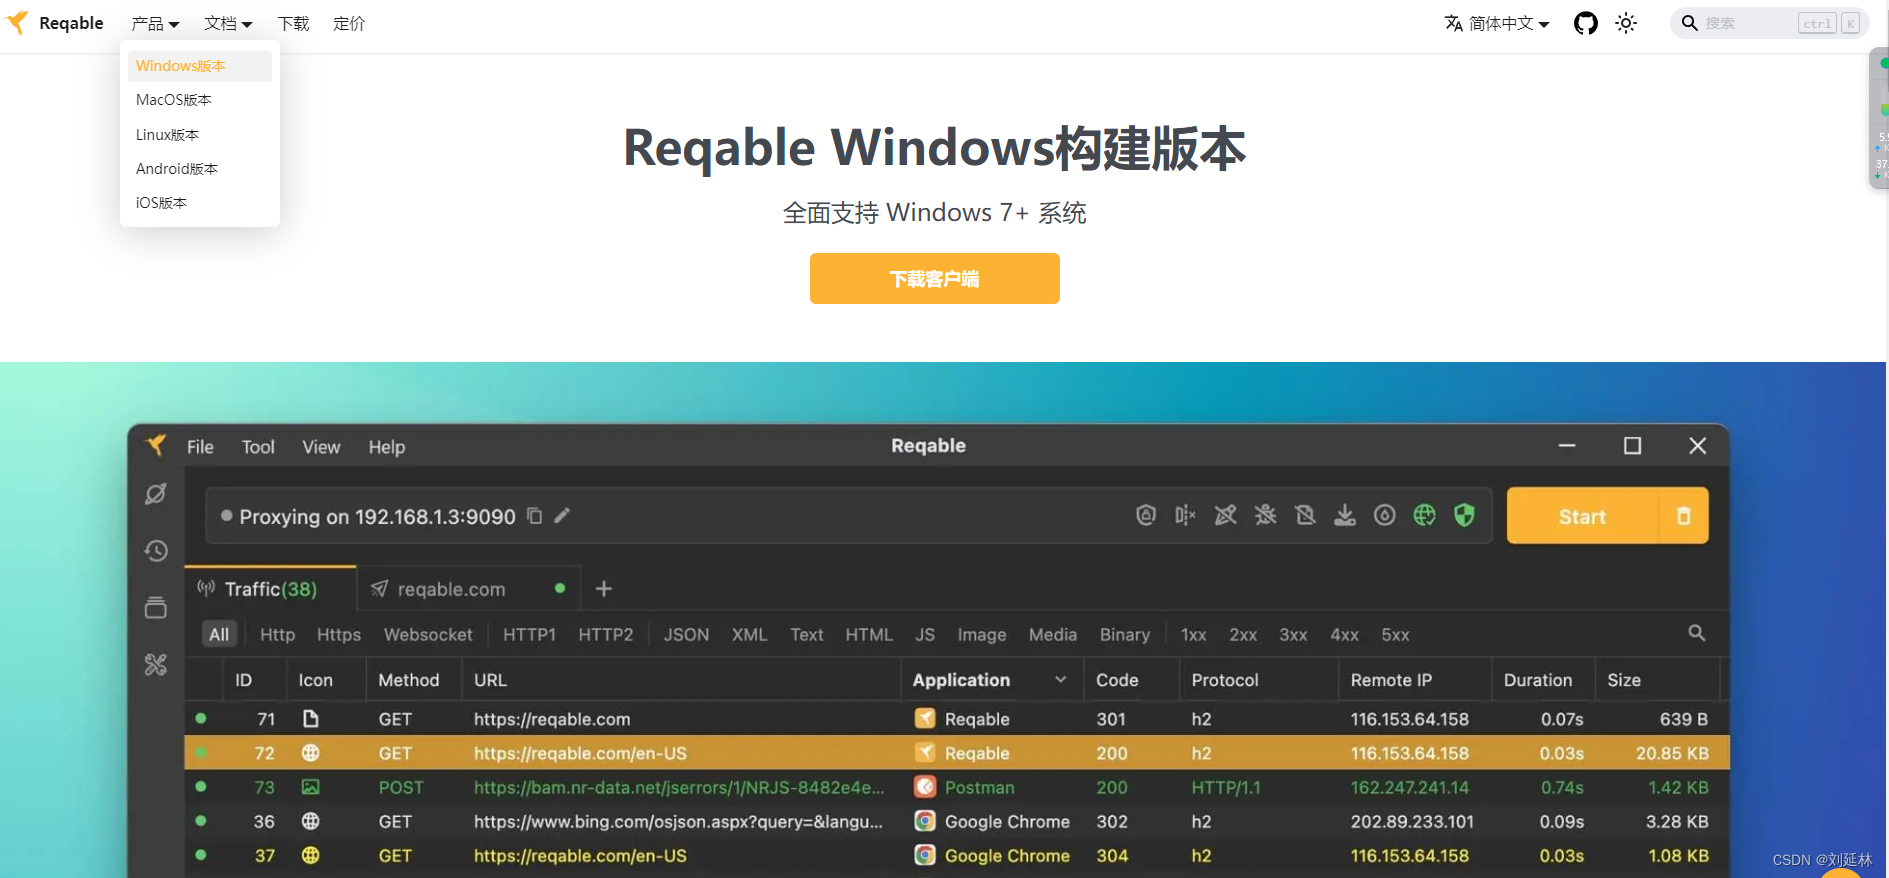The width and height of the screenshot is (1889, 878).
Task: Expand Application column sort chevron
Action: coord(1060,680)
